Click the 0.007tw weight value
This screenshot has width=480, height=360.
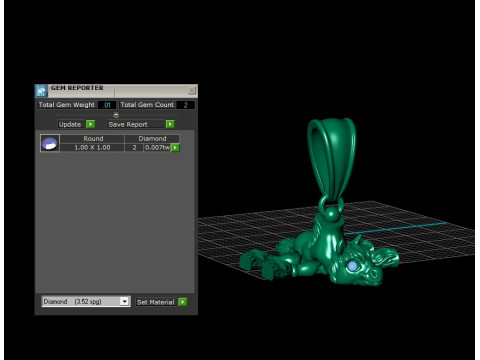coord(157,147)
